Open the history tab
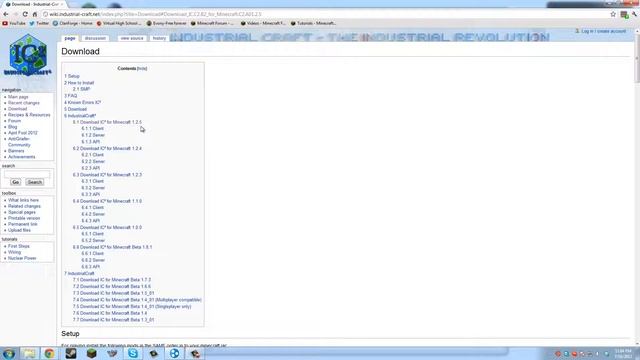 [159, 38]
